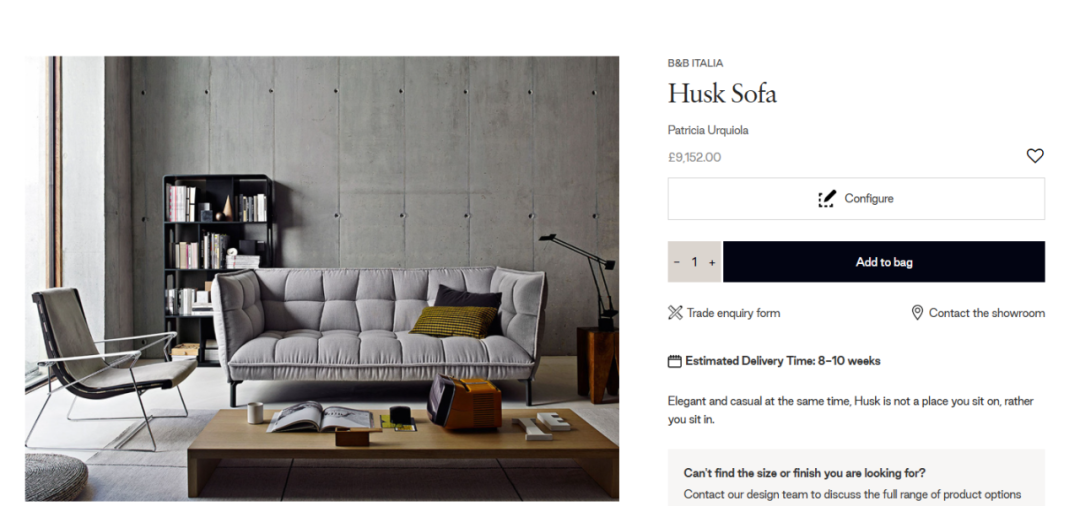
Task: Click the calendar icon next to delivery time
Action: [x=675, y=361]
